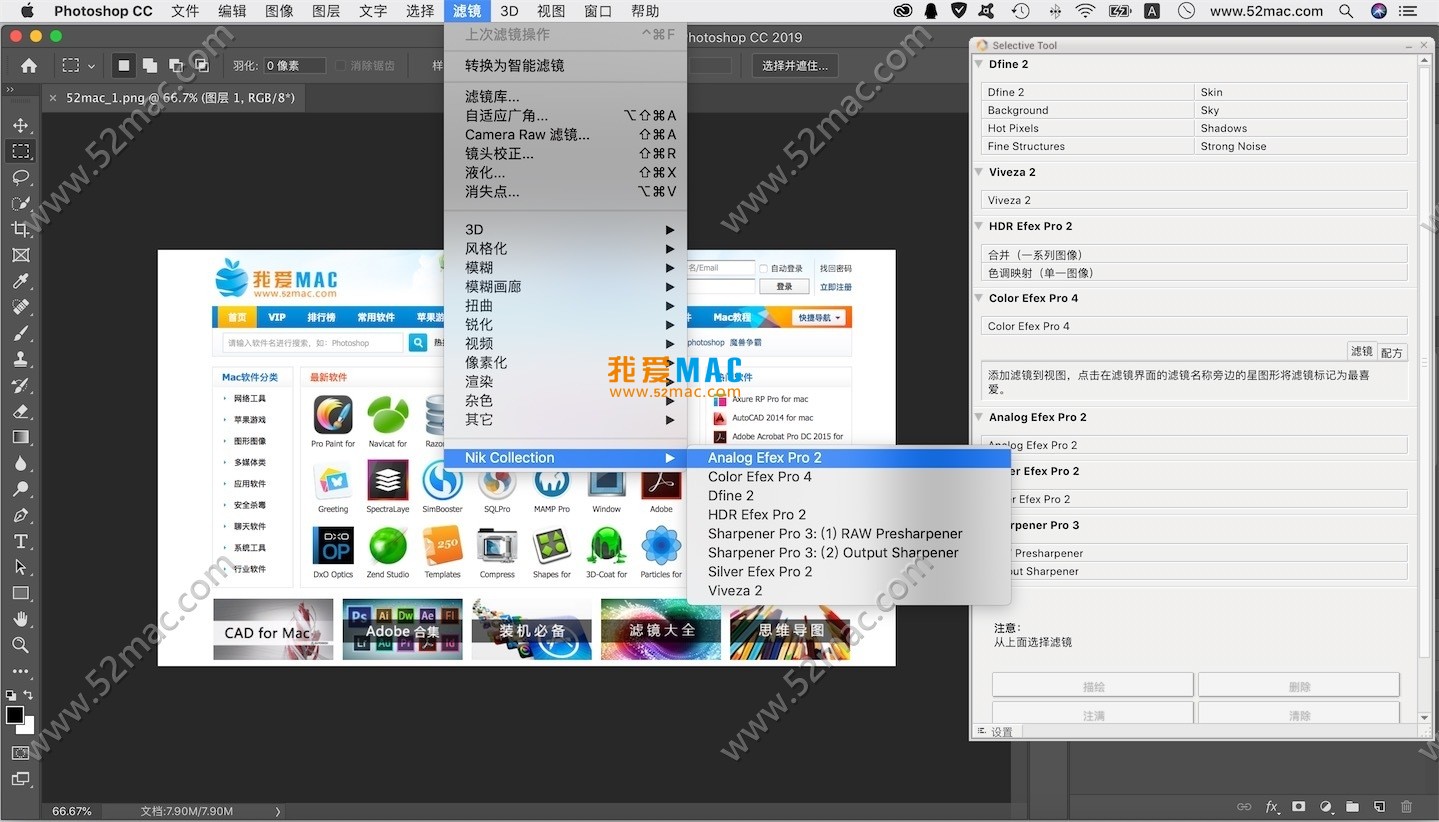
Task: Select the Crop tool
Action: (20, 229)
